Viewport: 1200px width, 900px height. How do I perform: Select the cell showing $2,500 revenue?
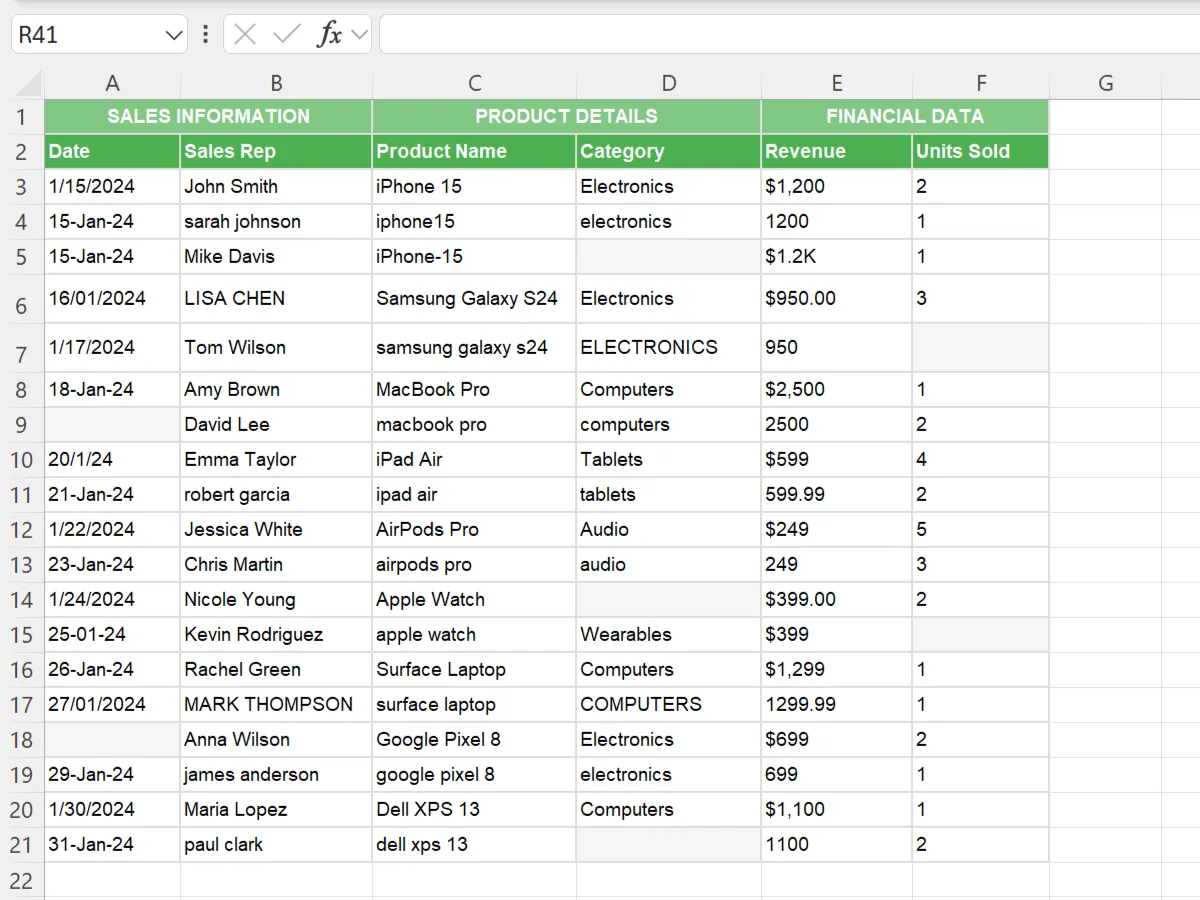pos(837,389)
